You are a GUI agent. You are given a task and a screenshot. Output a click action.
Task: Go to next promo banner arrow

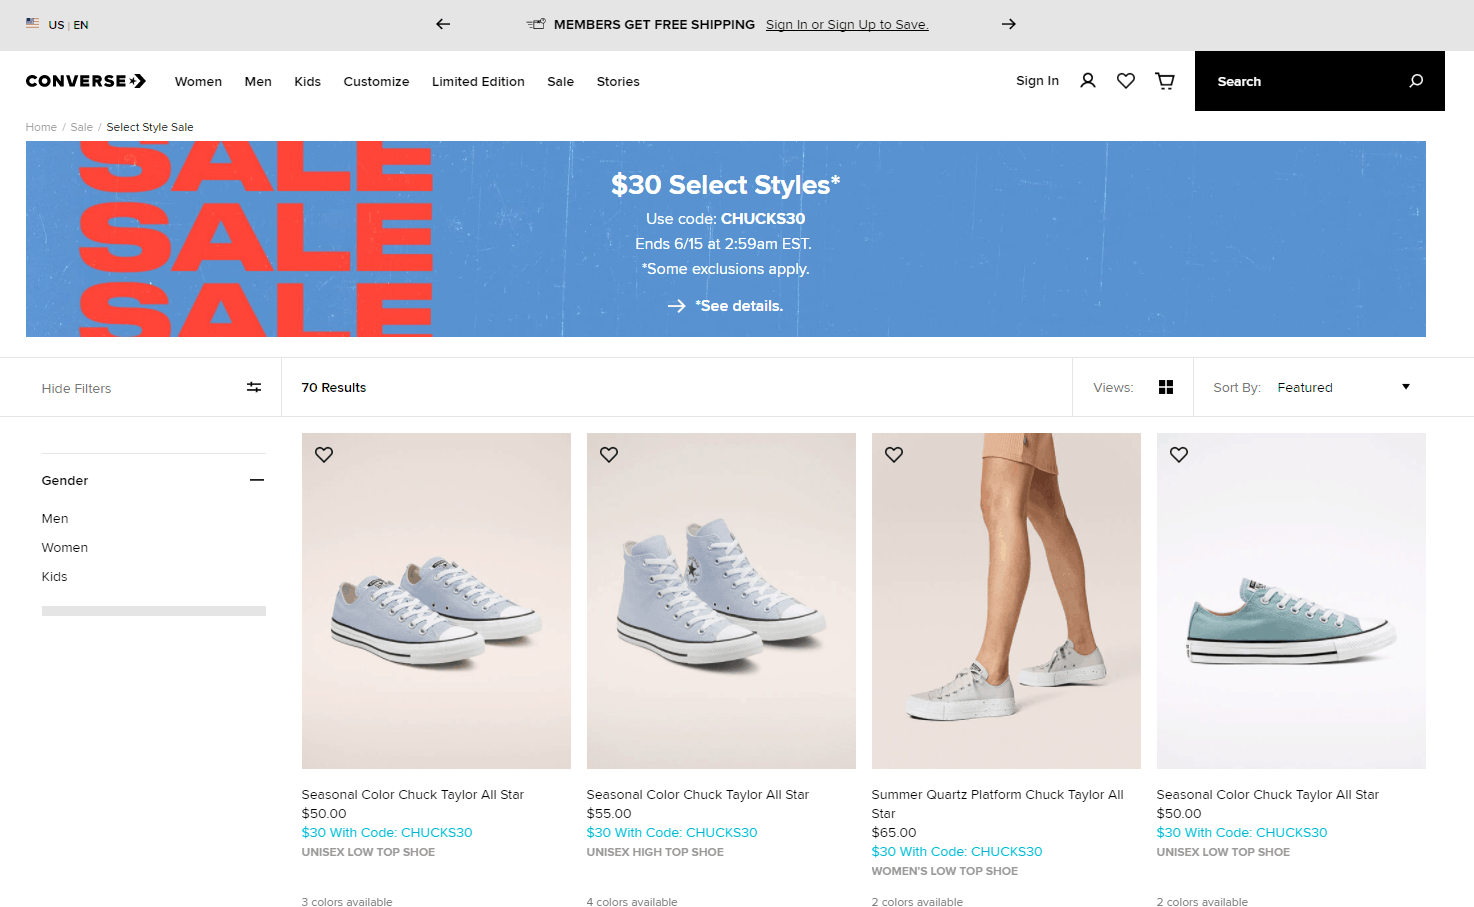1009,24
